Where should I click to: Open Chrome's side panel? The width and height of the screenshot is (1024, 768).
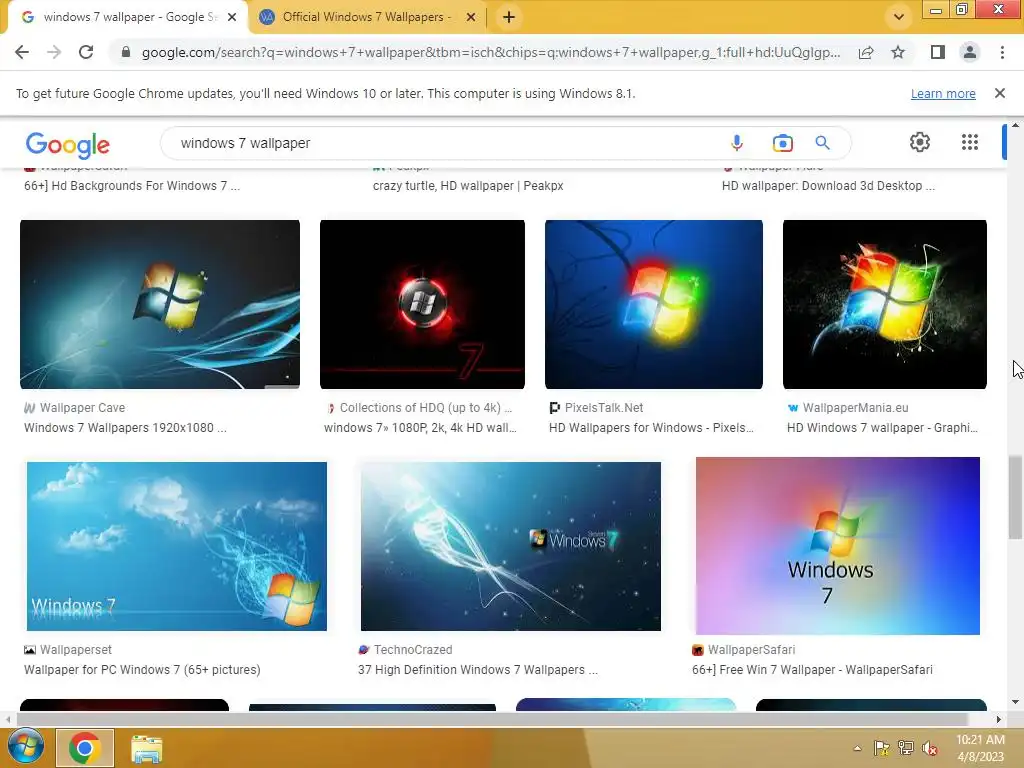938,52
